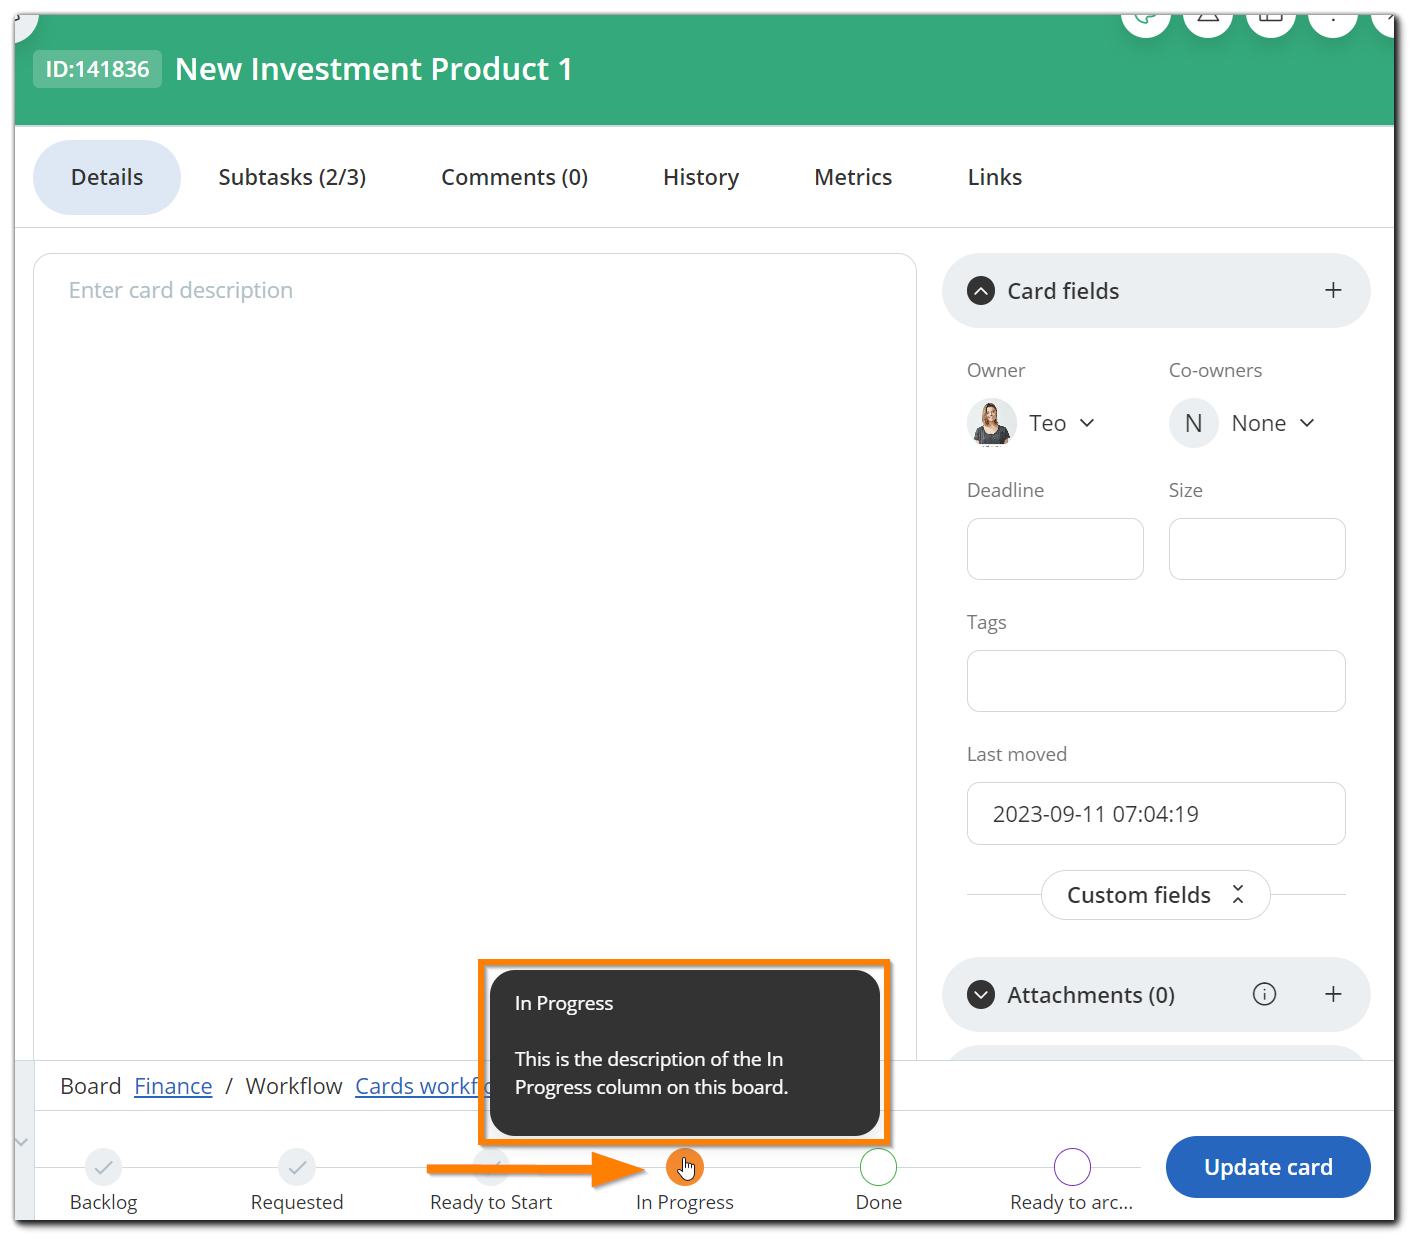The height and width of the screenshot is (1247, 1421).
Task: Collapse the Card fields section
Action: pos(980,290)
